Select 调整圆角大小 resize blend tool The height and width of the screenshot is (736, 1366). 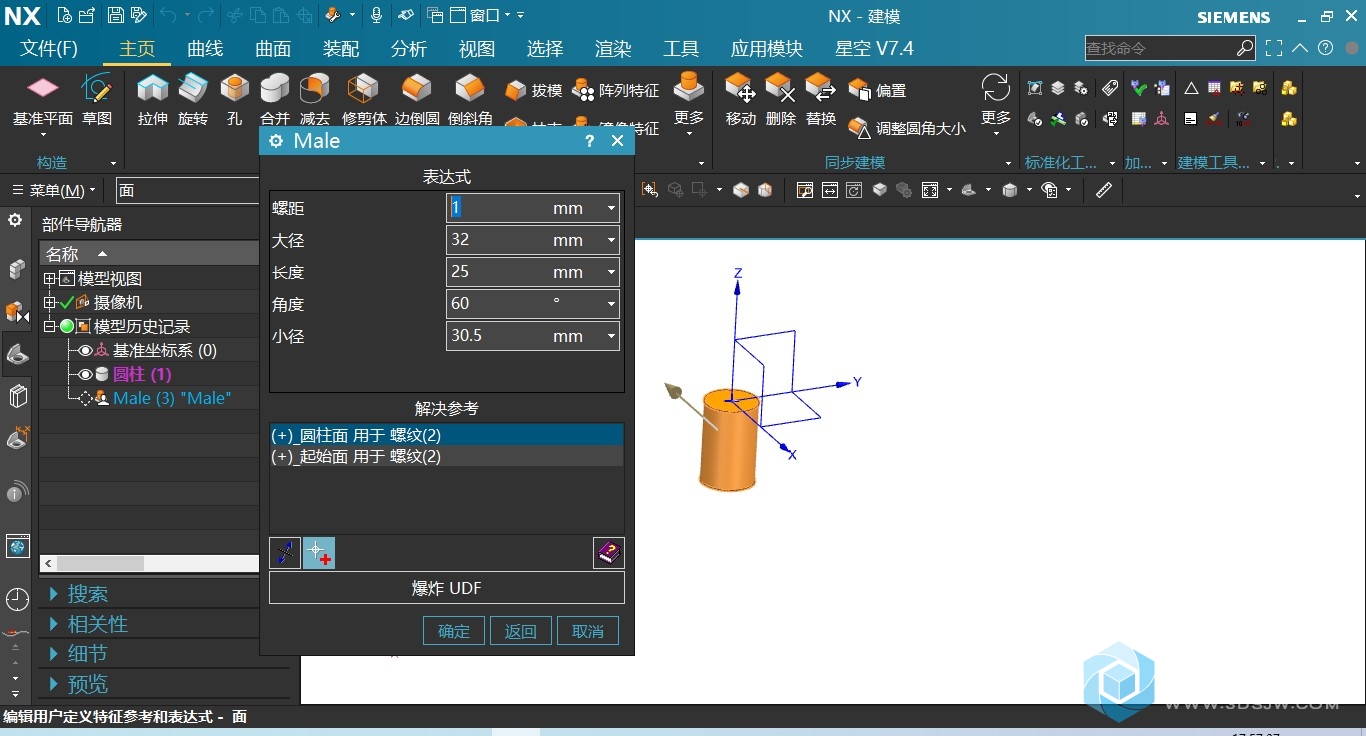pyautogui.click(x=907, y=128)
